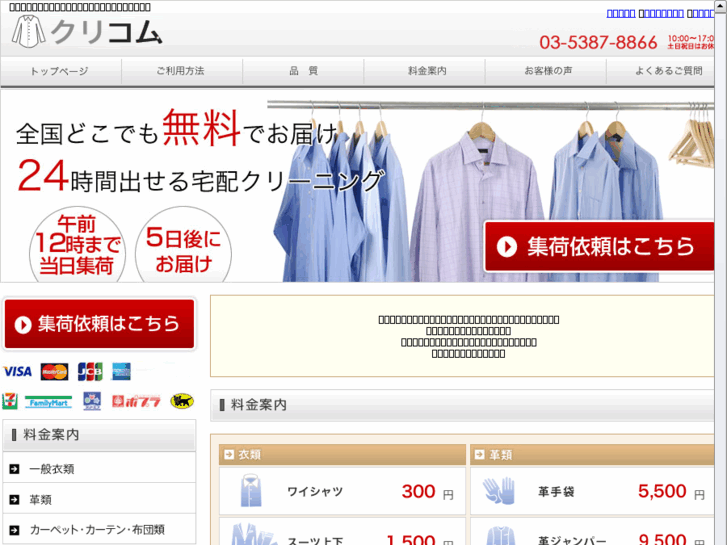Click the FamilyMart logo
The height and width of the screenshot is (545, 727).
tap(49, 402)
